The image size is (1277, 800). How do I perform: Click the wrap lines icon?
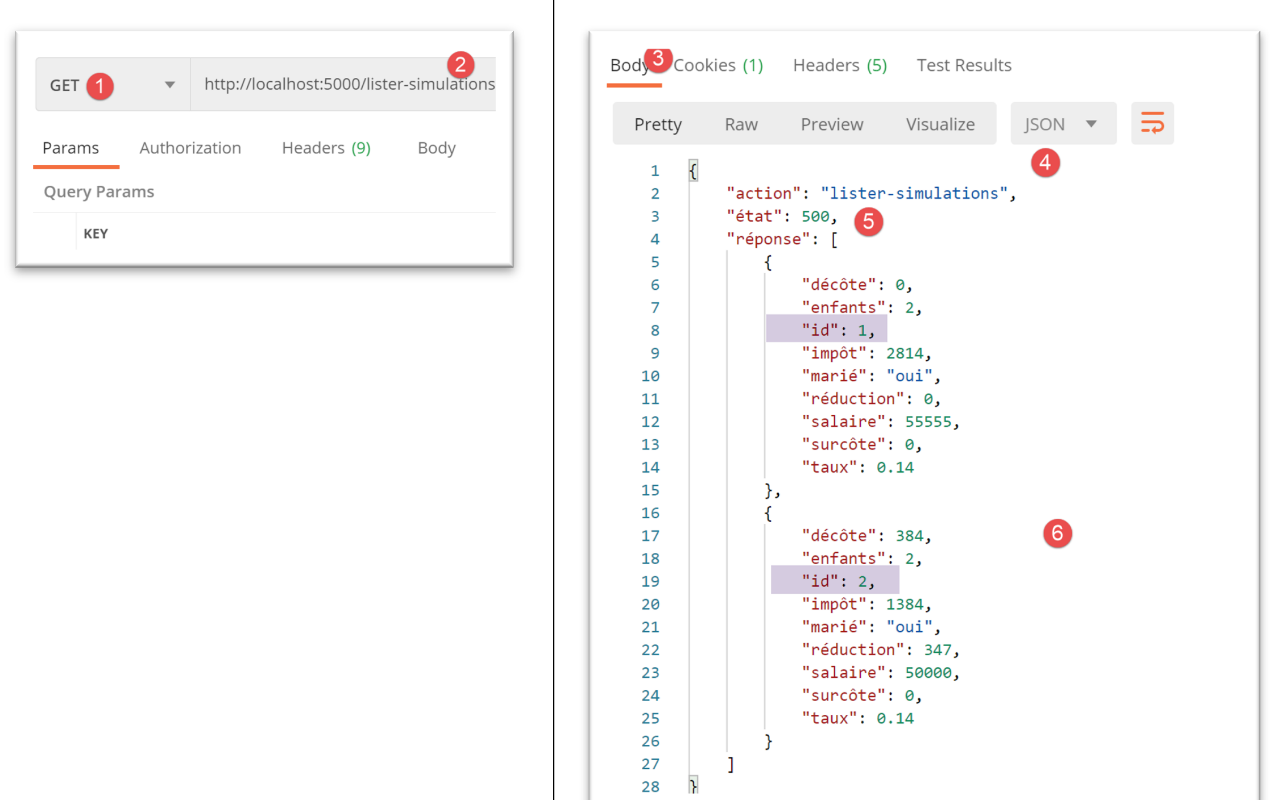1152,124
